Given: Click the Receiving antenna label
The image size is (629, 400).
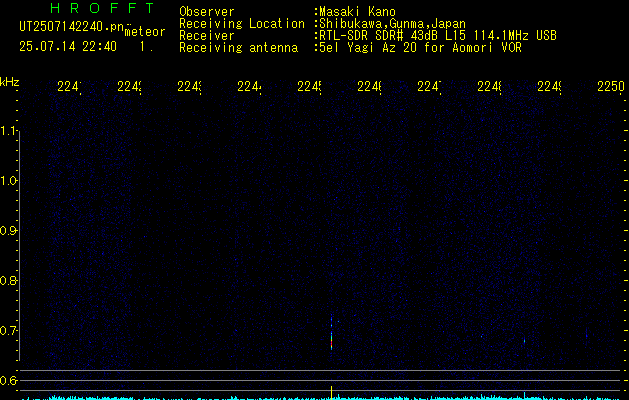Looking at the screenshot, I should pos(239,48).
